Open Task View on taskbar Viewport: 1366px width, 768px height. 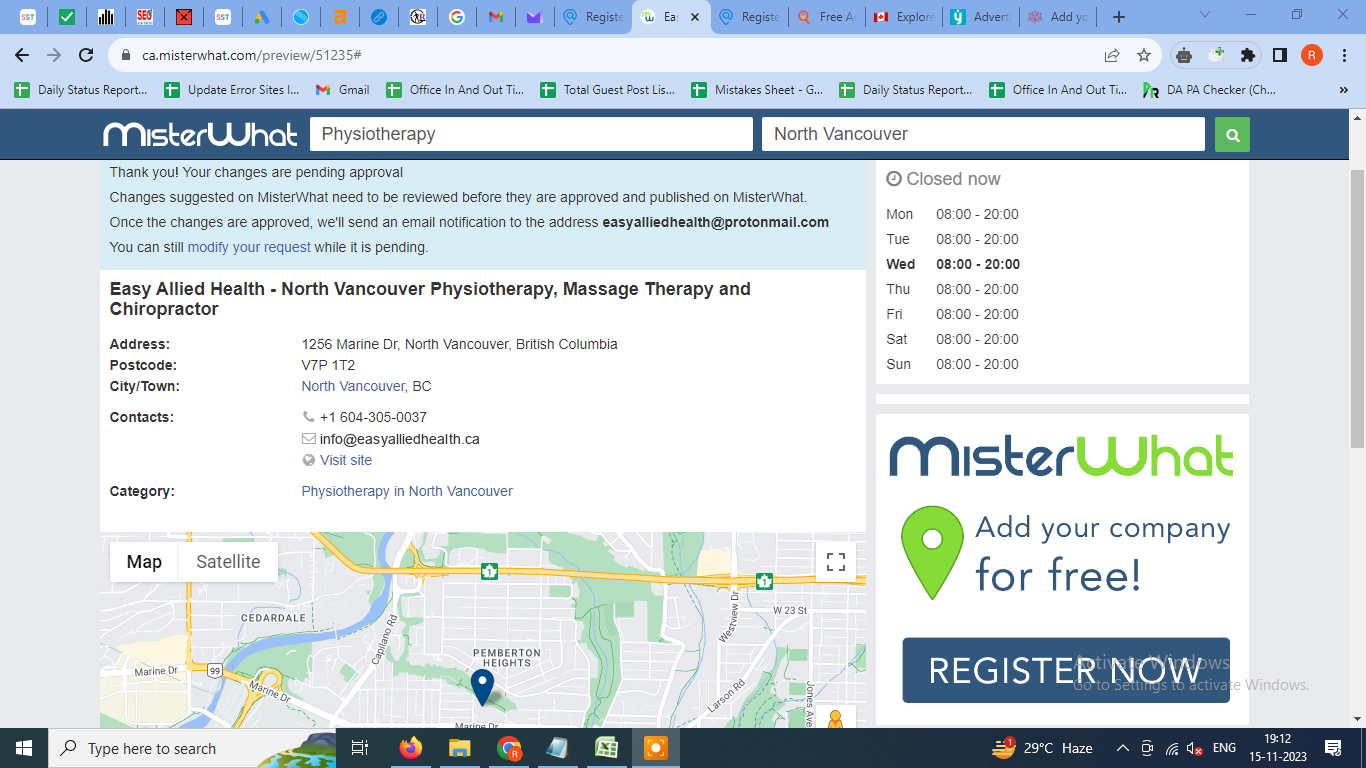(x=360, y=748)
